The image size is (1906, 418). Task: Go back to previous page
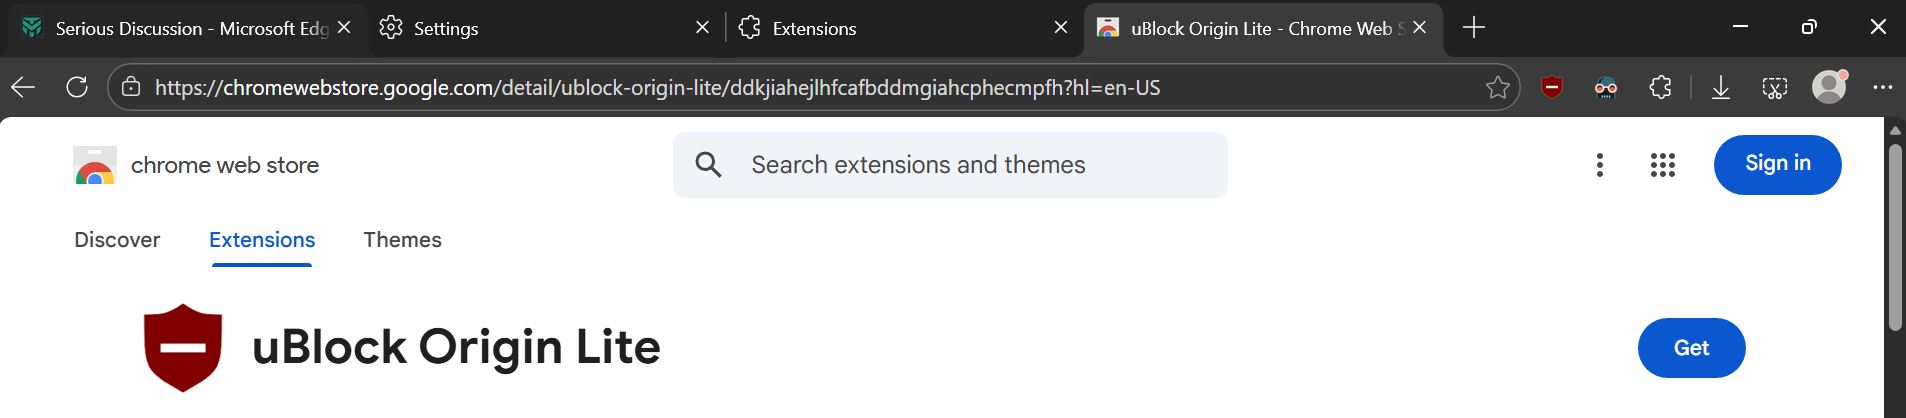pyautogui.click(x=23, y=87)
